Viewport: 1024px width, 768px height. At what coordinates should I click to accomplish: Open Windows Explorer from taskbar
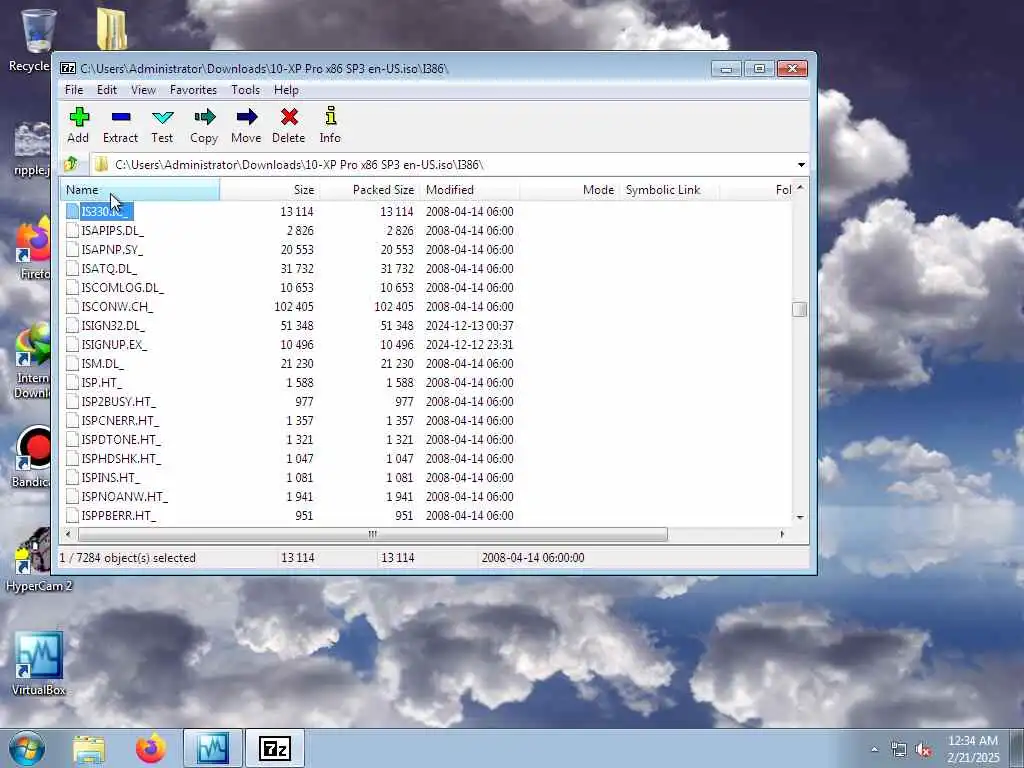pos(89,748)
